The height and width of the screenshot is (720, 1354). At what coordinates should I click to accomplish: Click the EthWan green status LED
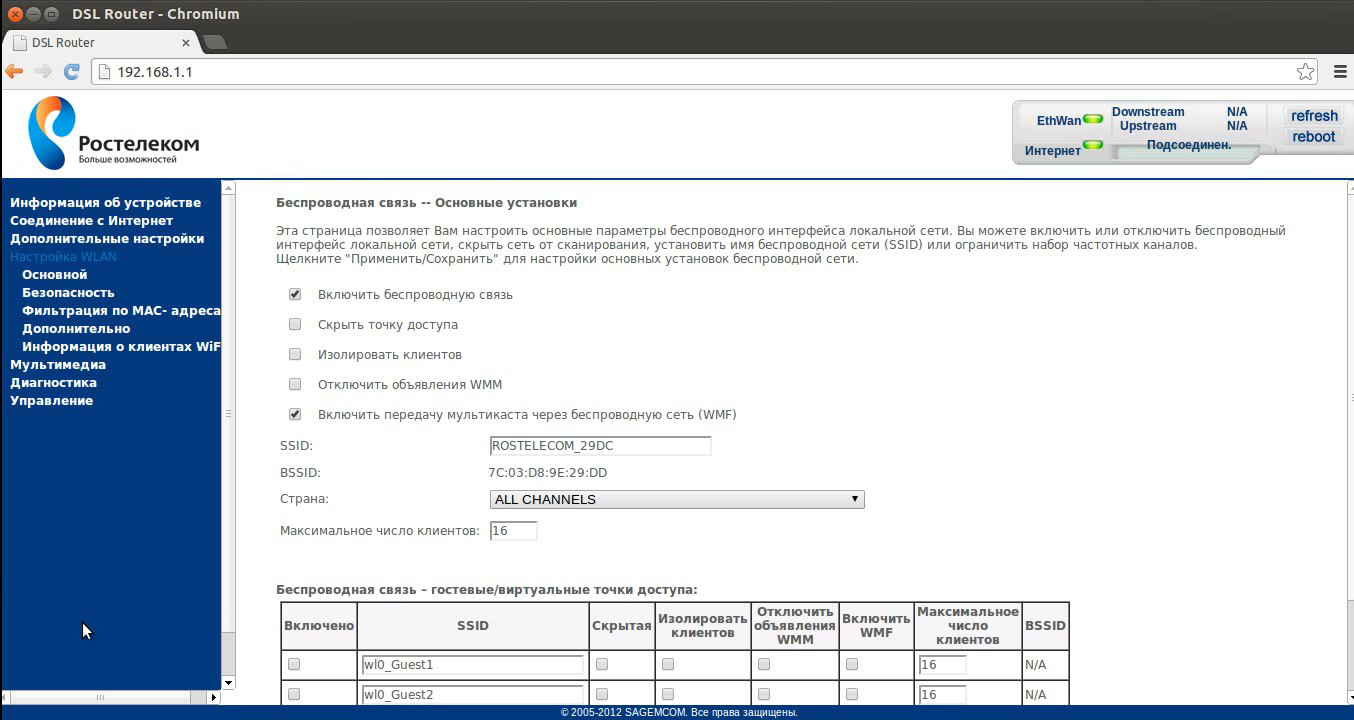(x=1093, y=120)
